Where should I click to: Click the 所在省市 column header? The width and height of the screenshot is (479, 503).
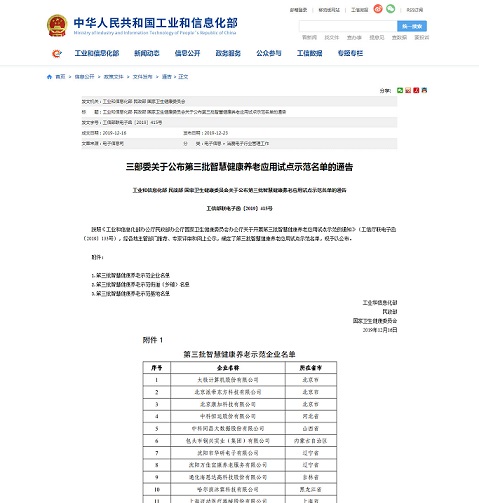[311, 368]
